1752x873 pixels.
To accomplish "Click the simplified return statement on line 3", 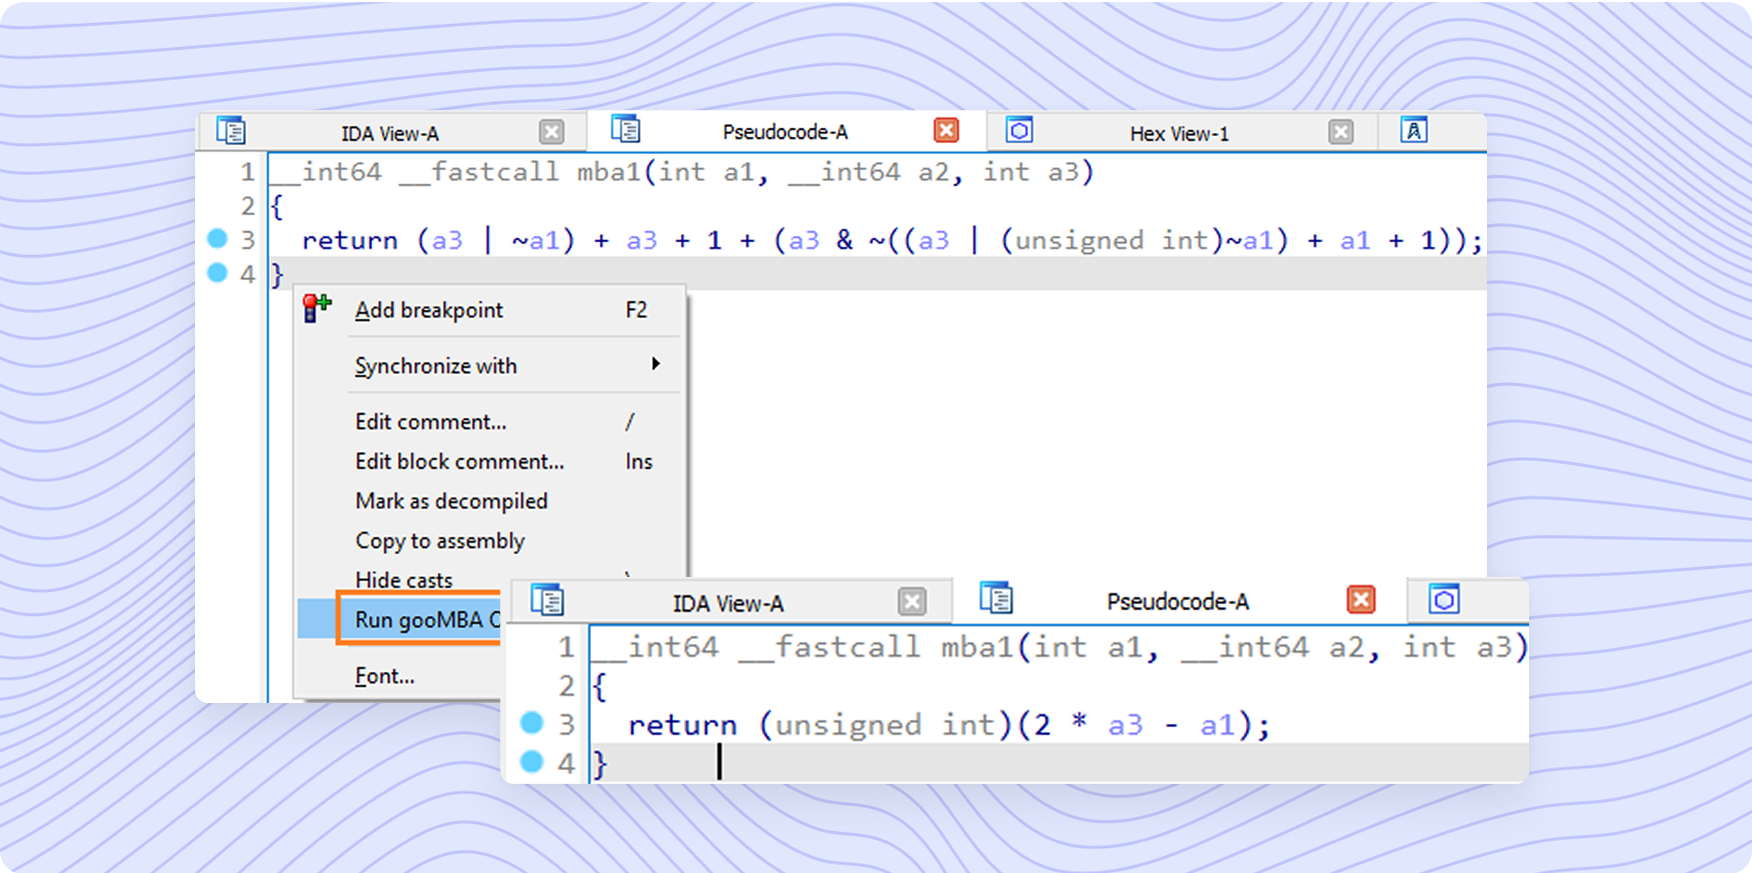I will tap(948, 724).
